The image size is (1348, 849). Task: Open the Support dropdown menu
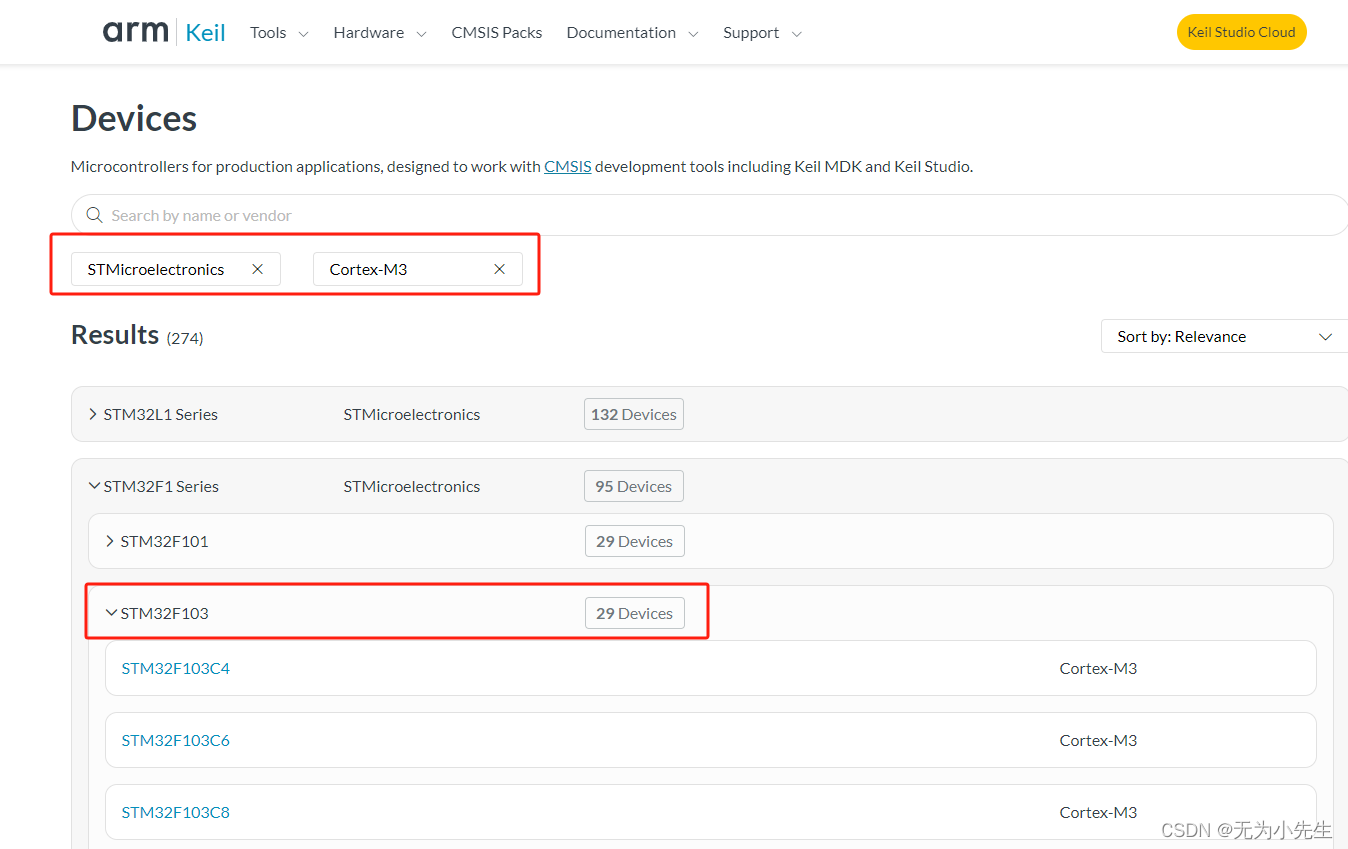(x=762, y=33)
